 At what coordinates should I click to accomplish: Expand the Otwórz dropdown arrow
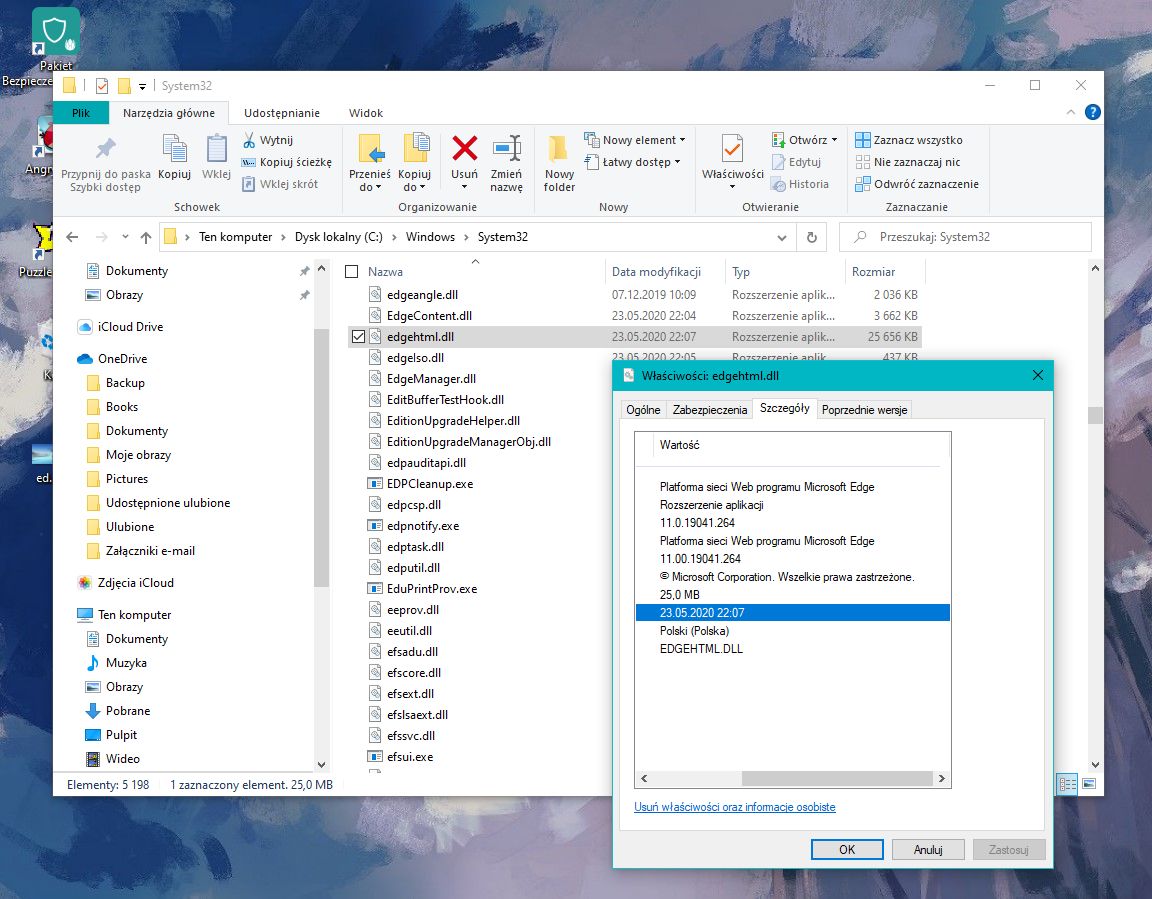[834, 140]
